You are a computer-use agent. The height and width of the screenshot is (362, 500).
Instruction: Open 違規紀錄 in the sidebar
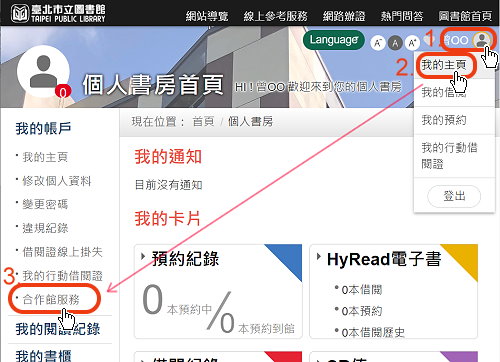[45, 228]
